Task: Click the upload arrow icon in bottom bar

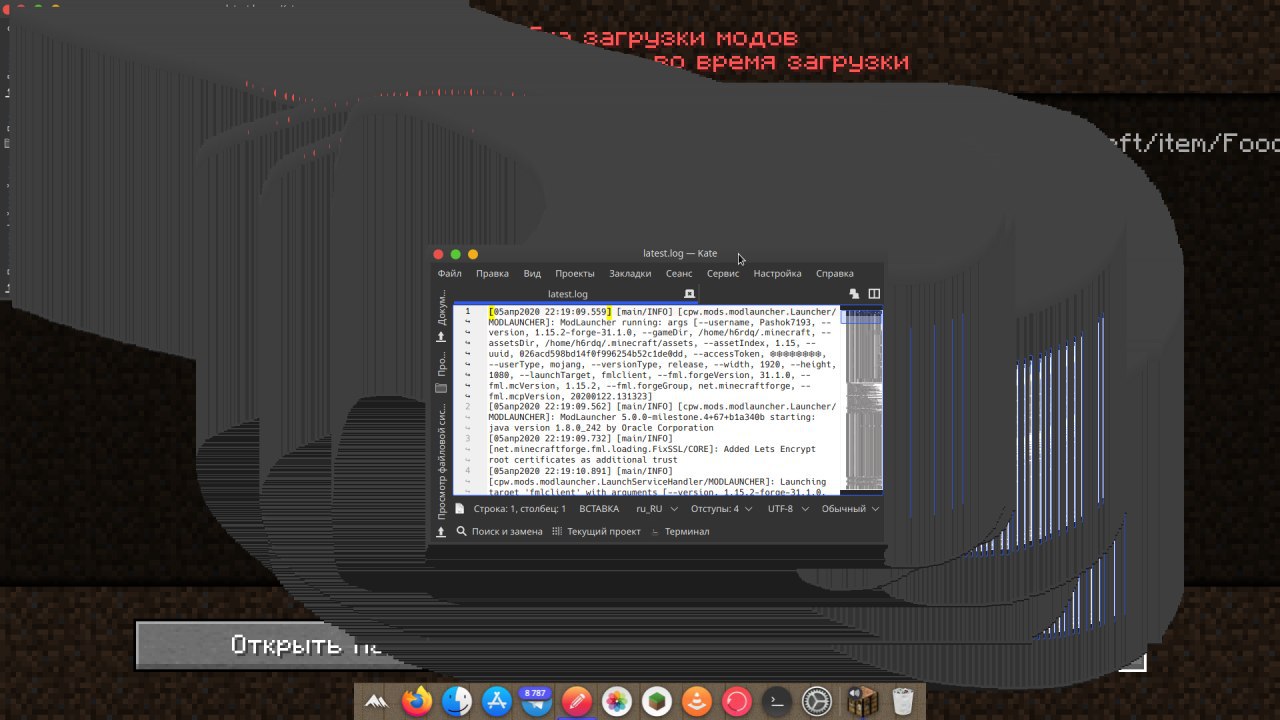Action: pyautogui.click(x=441, y=532)
